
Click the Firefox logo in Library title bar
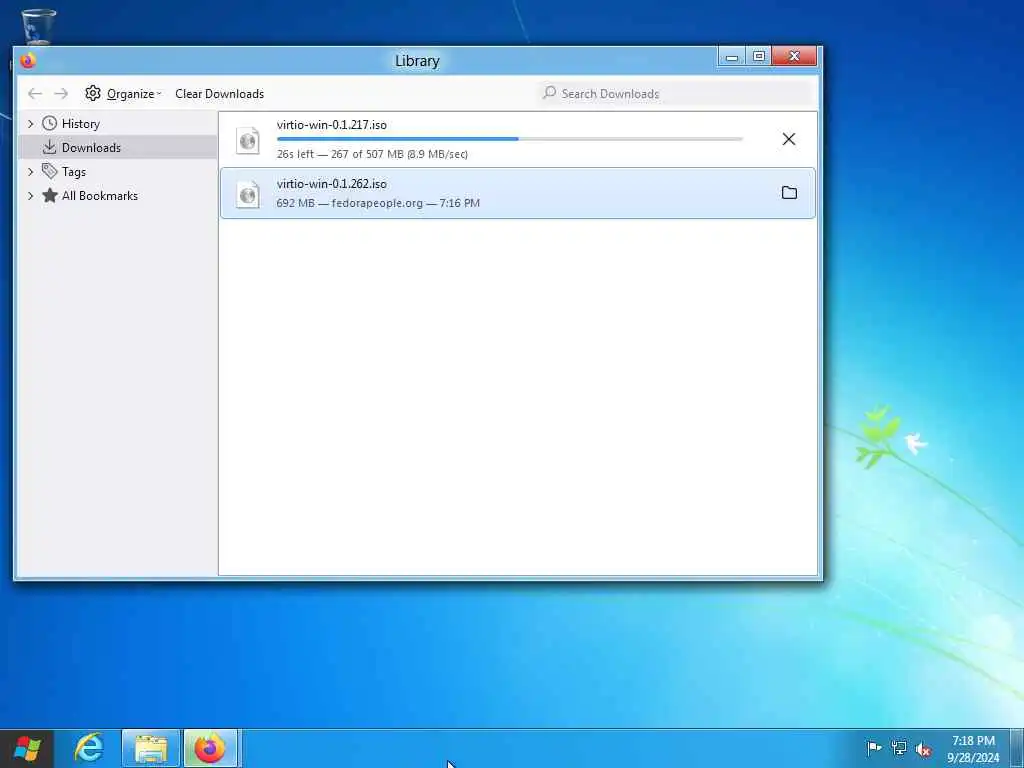point(27,61)
